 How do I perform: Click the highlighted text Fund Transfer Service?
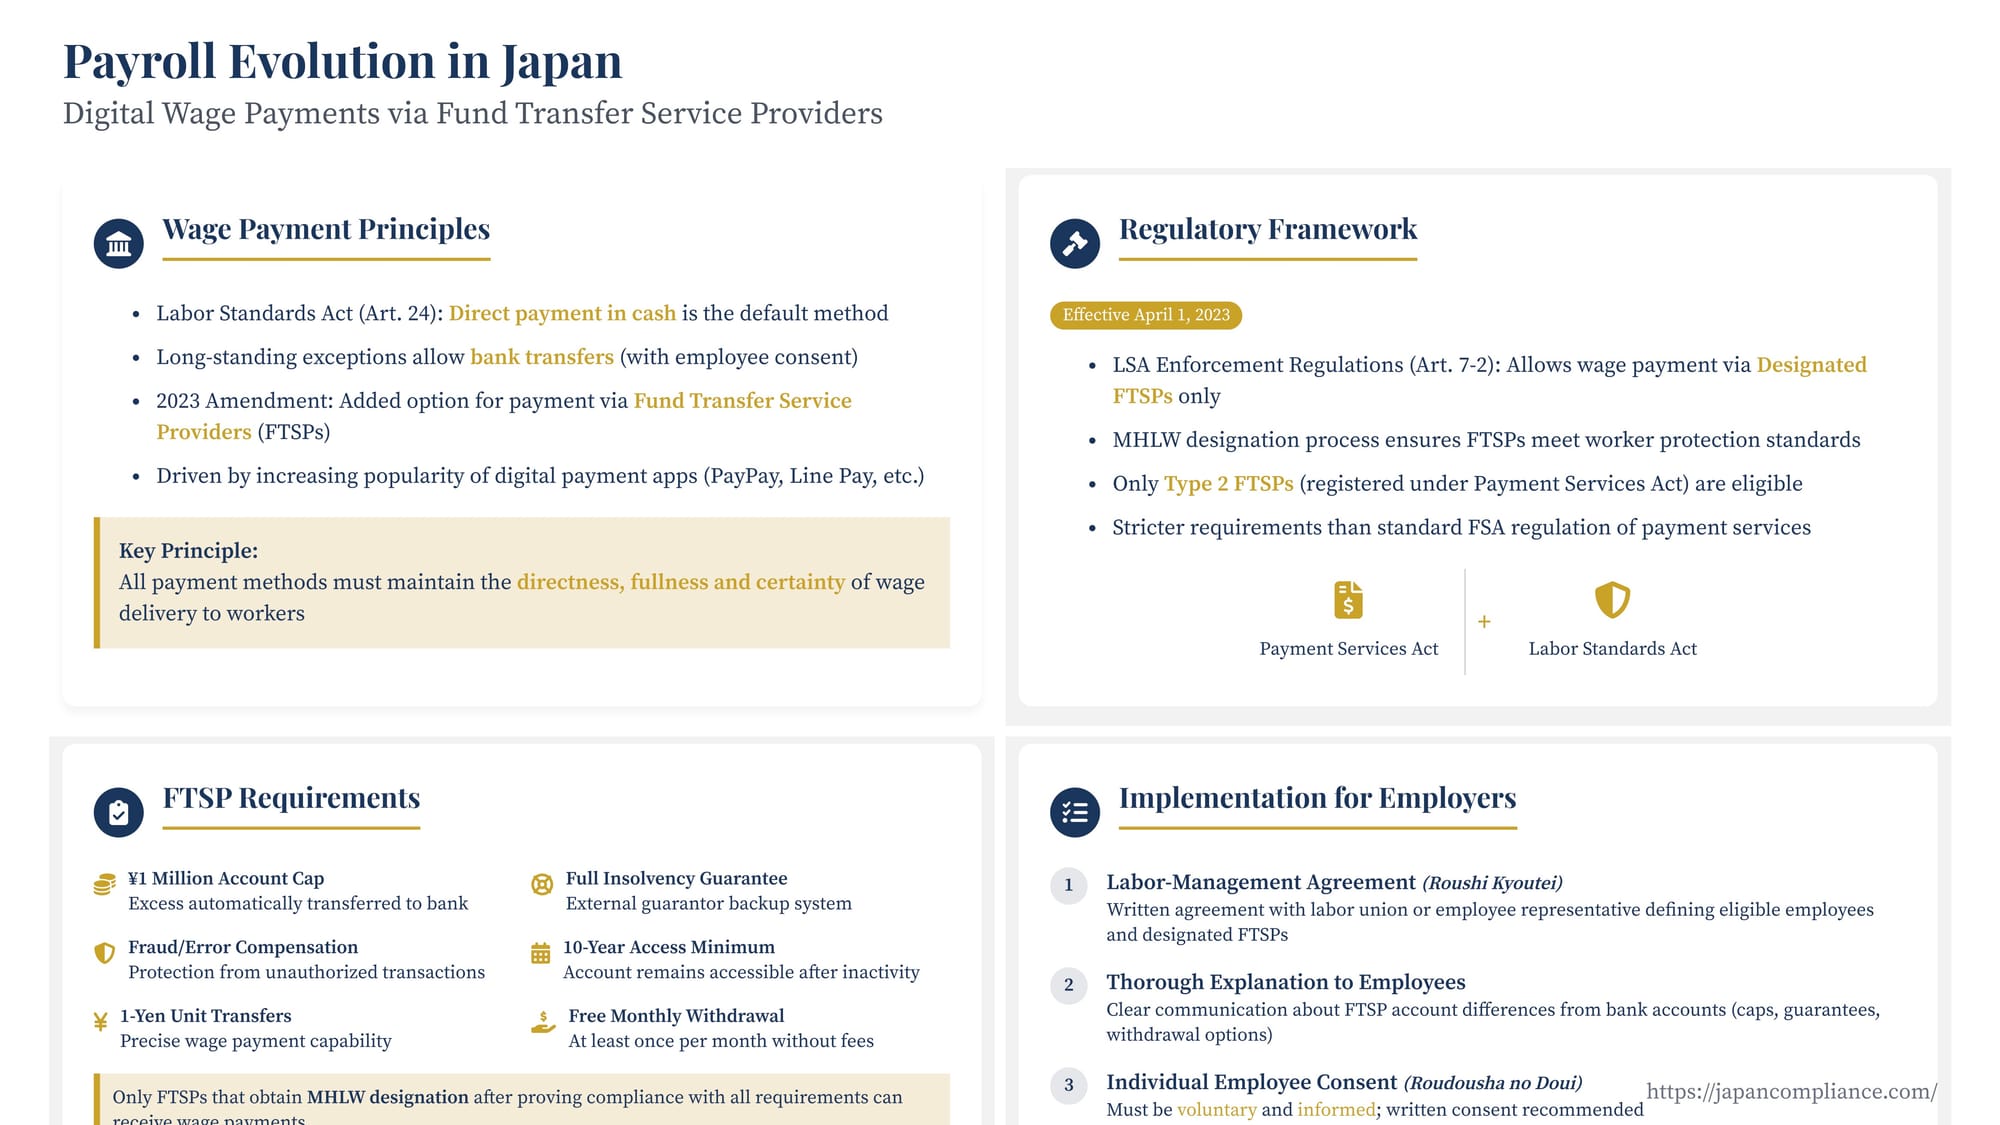tap(743, 401)
